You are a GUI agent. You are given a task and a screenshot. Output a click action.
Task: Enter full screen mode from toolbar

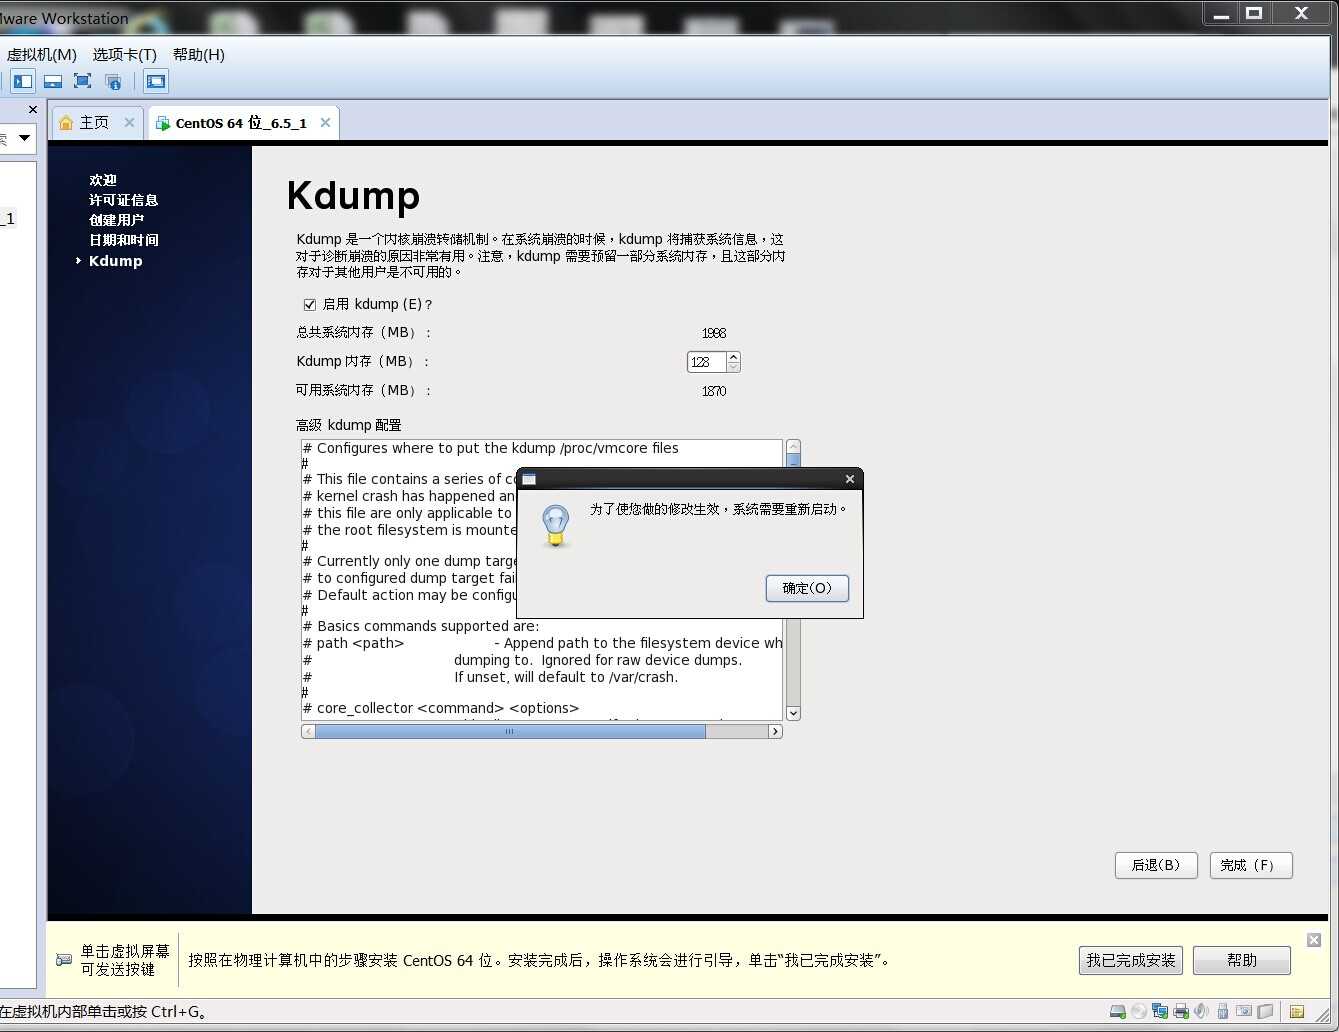[83, 81]
